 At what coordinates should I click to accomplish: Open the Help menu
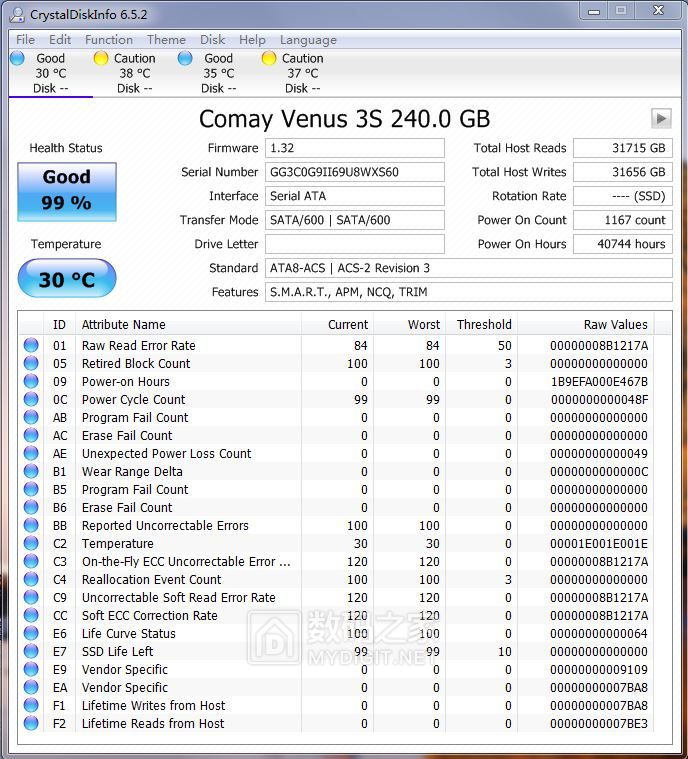pyautogui.click(x=252, y=40)
